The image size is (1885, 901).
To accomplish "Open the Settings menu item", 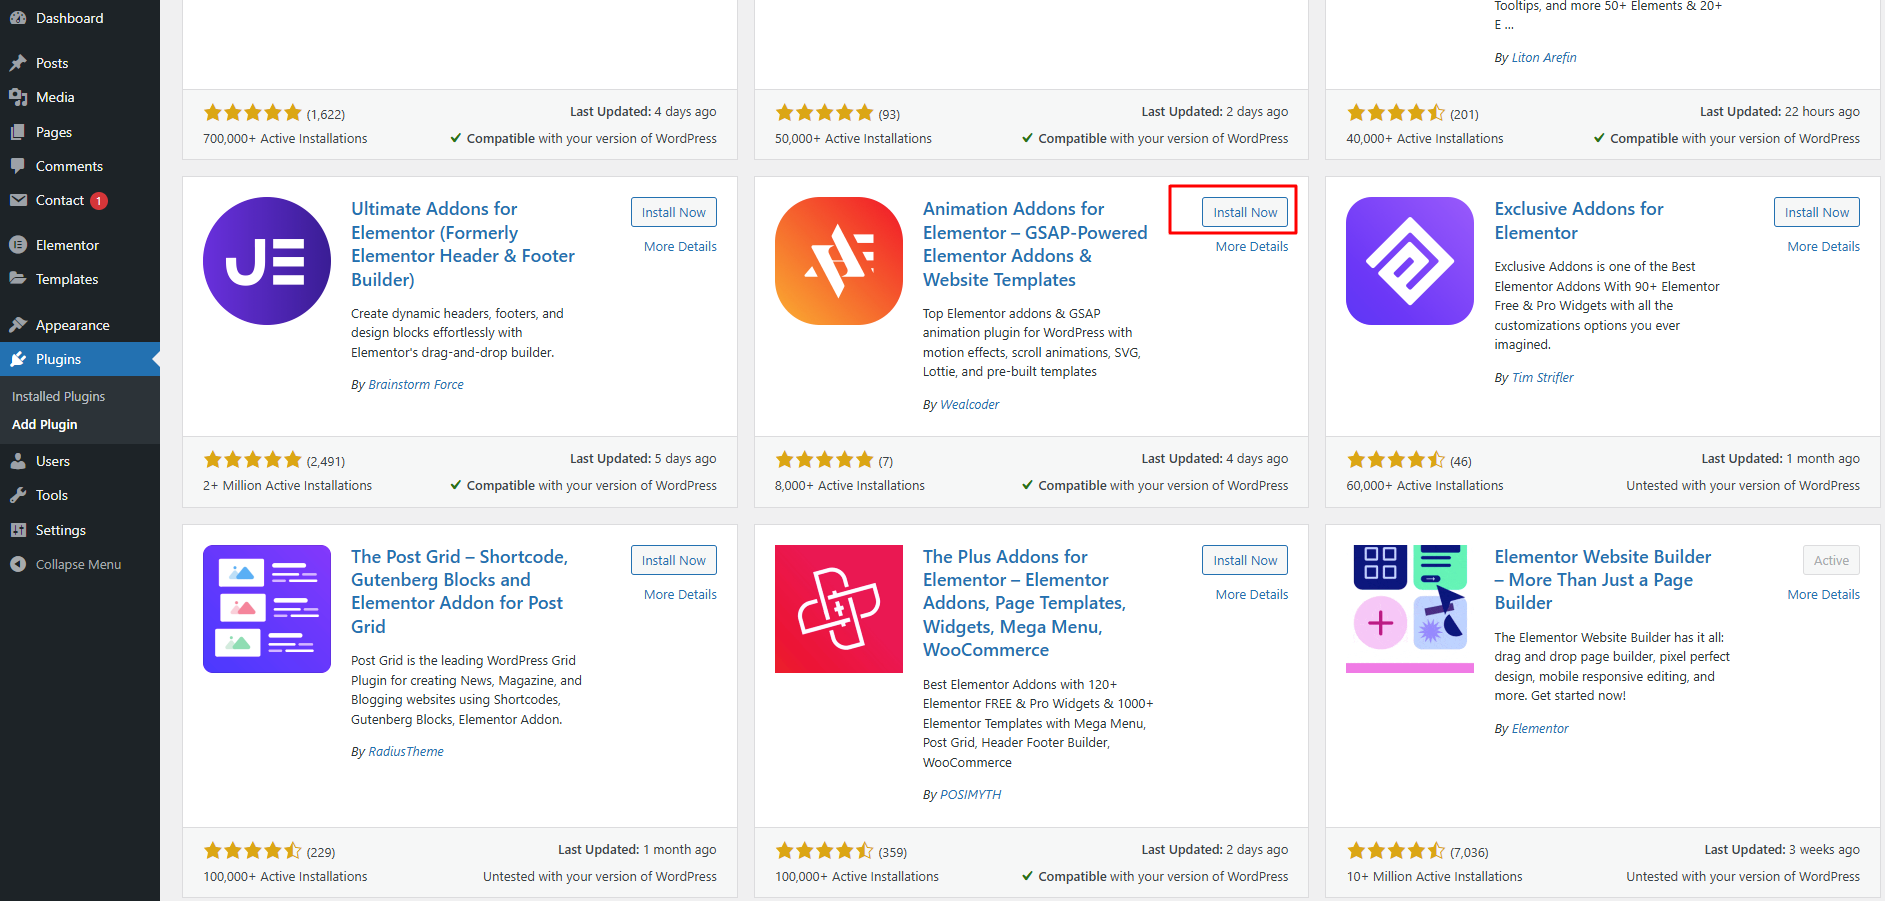I will click(80, 530).
